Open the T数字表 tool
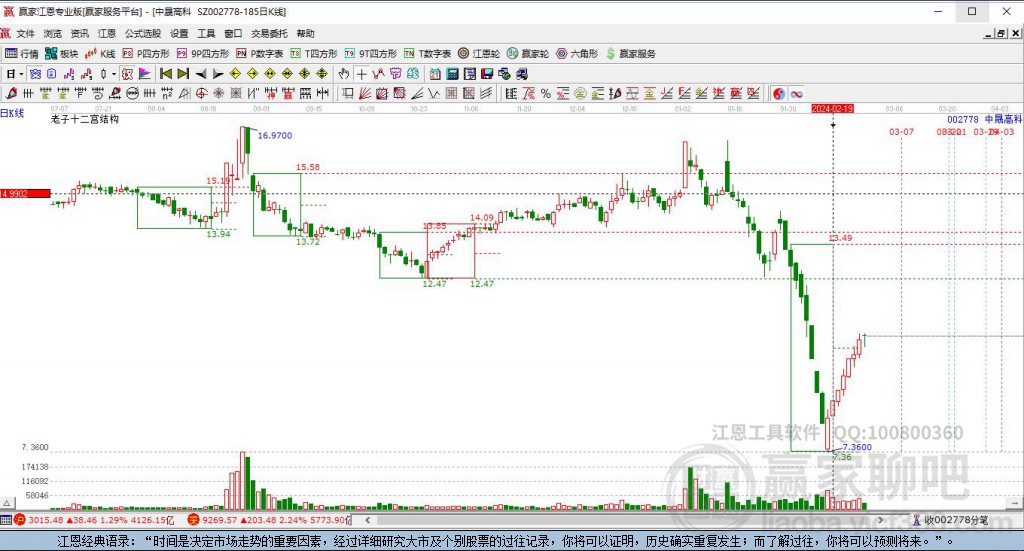Viewport: 1024px width, 551px height. tap(427, 54)
